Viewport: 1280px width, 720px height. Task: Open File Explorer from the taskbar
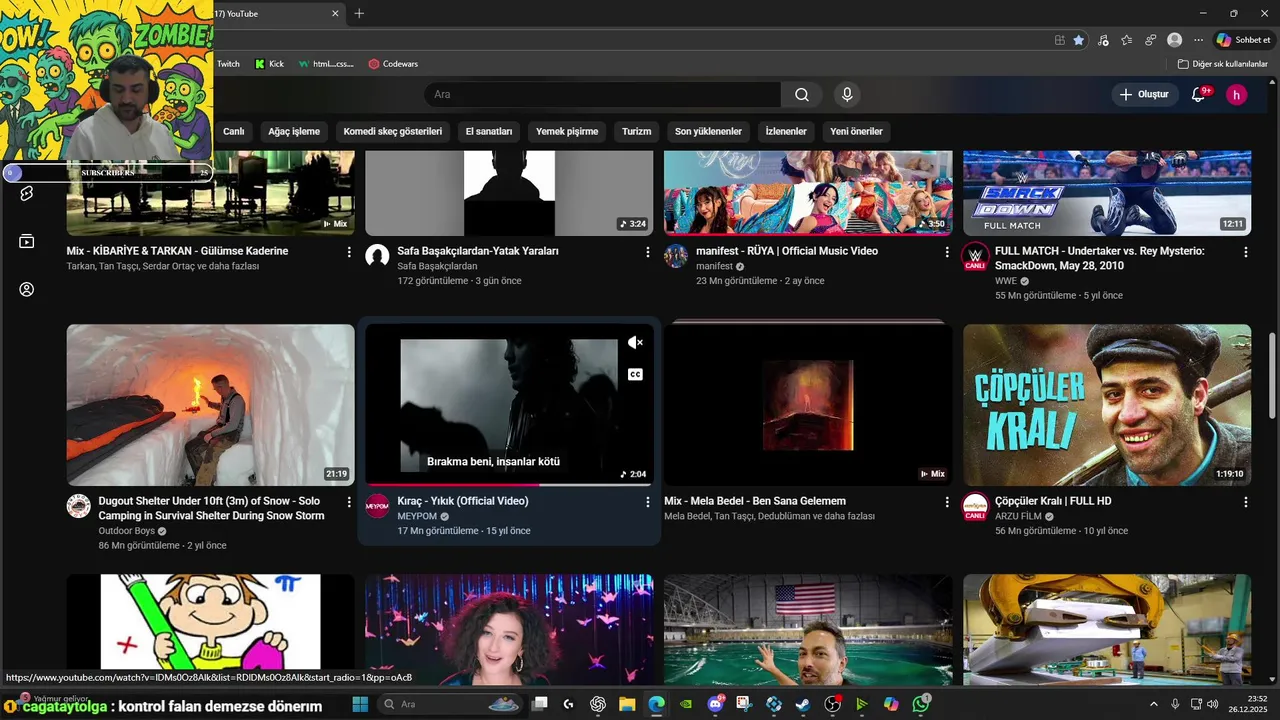coord(627,704)
